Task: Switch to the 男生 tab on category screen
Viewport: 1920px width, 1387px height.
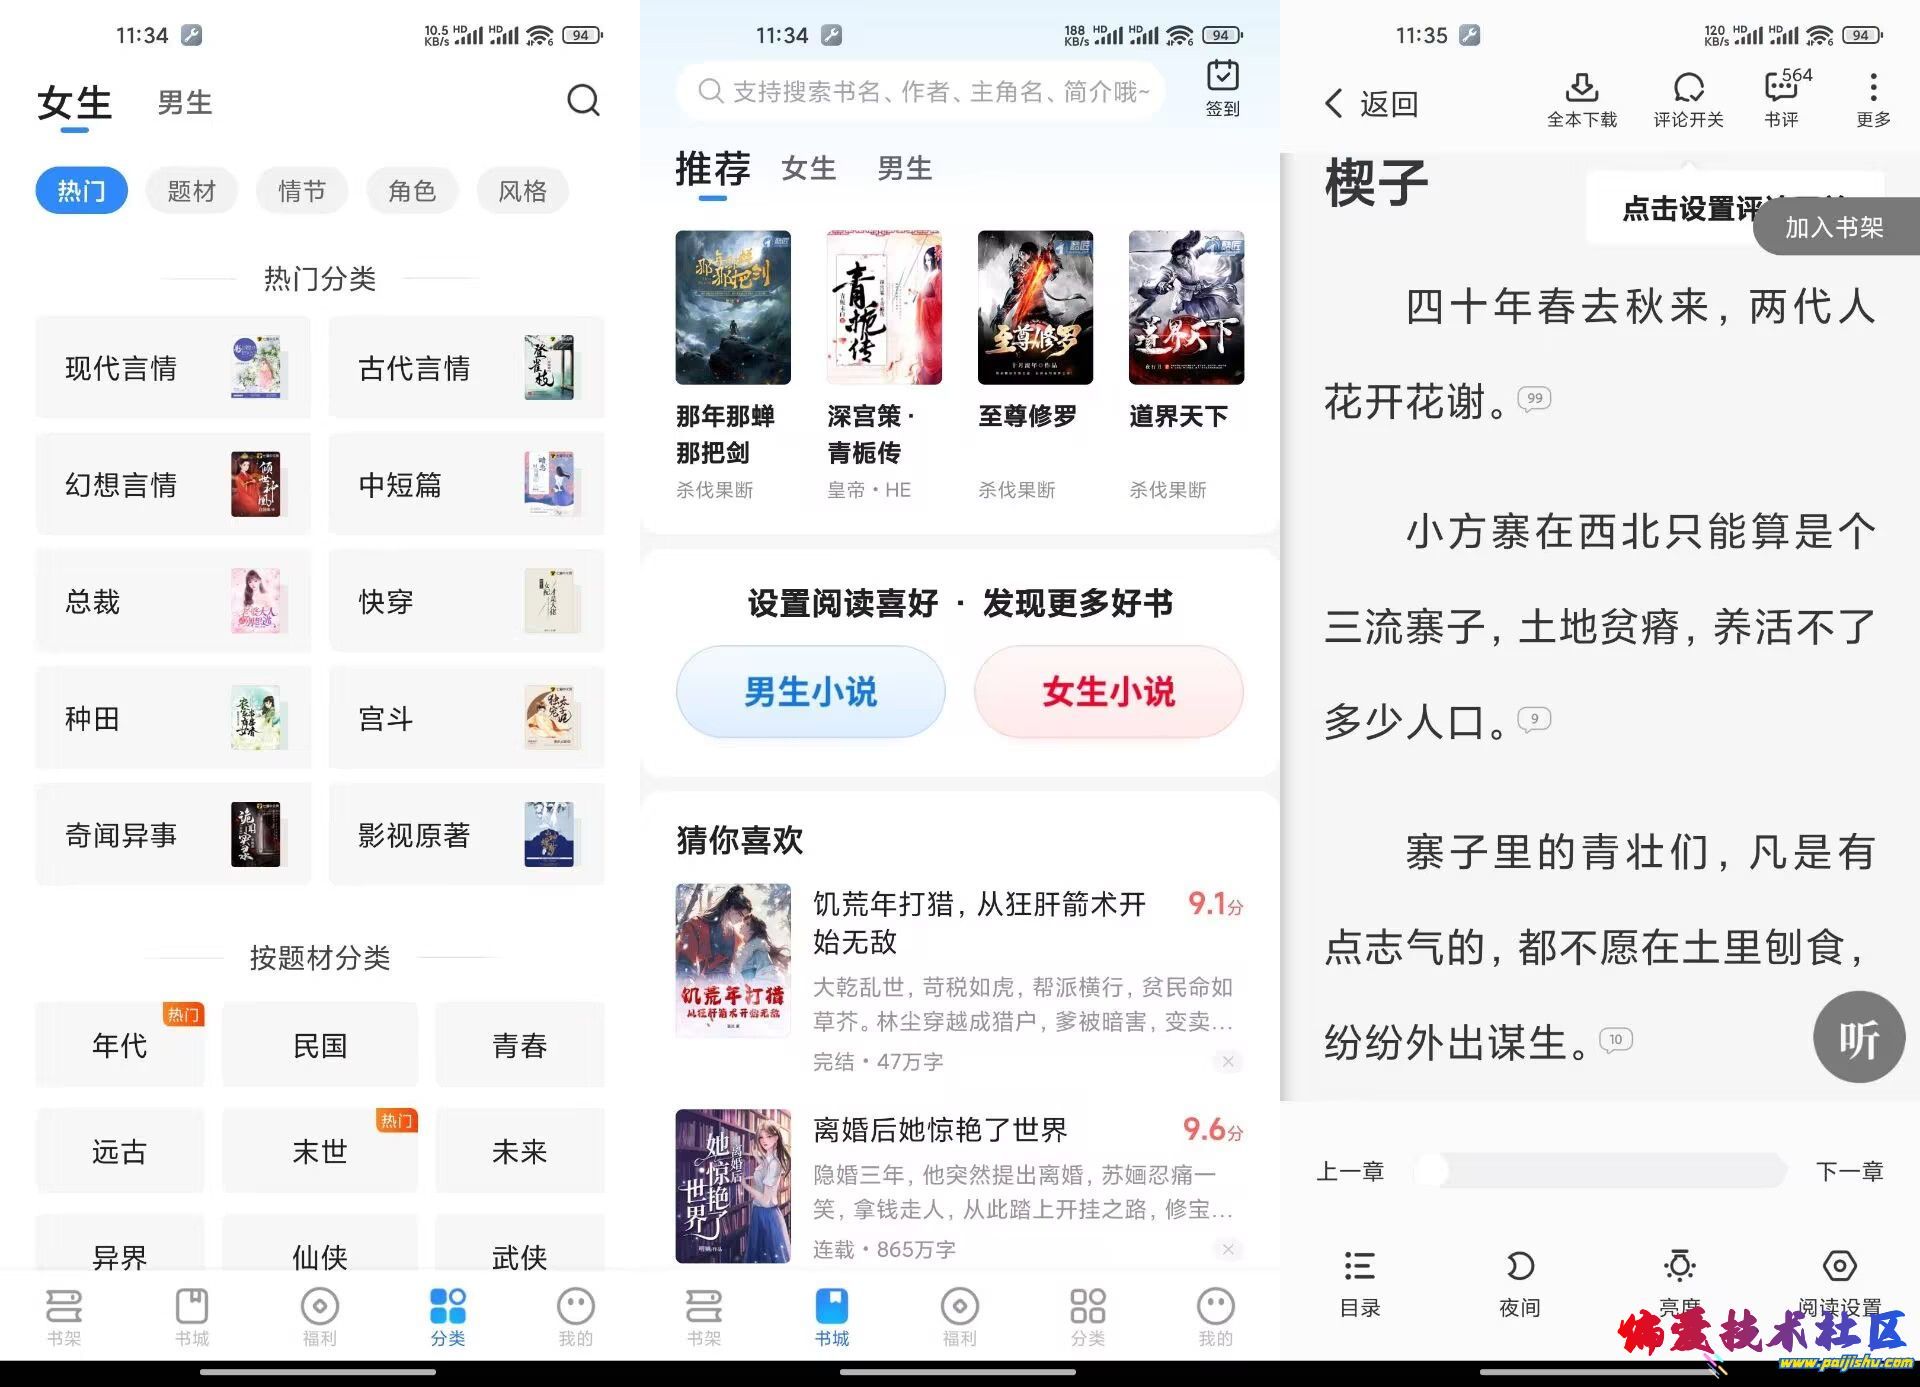Action: [185, 102]
